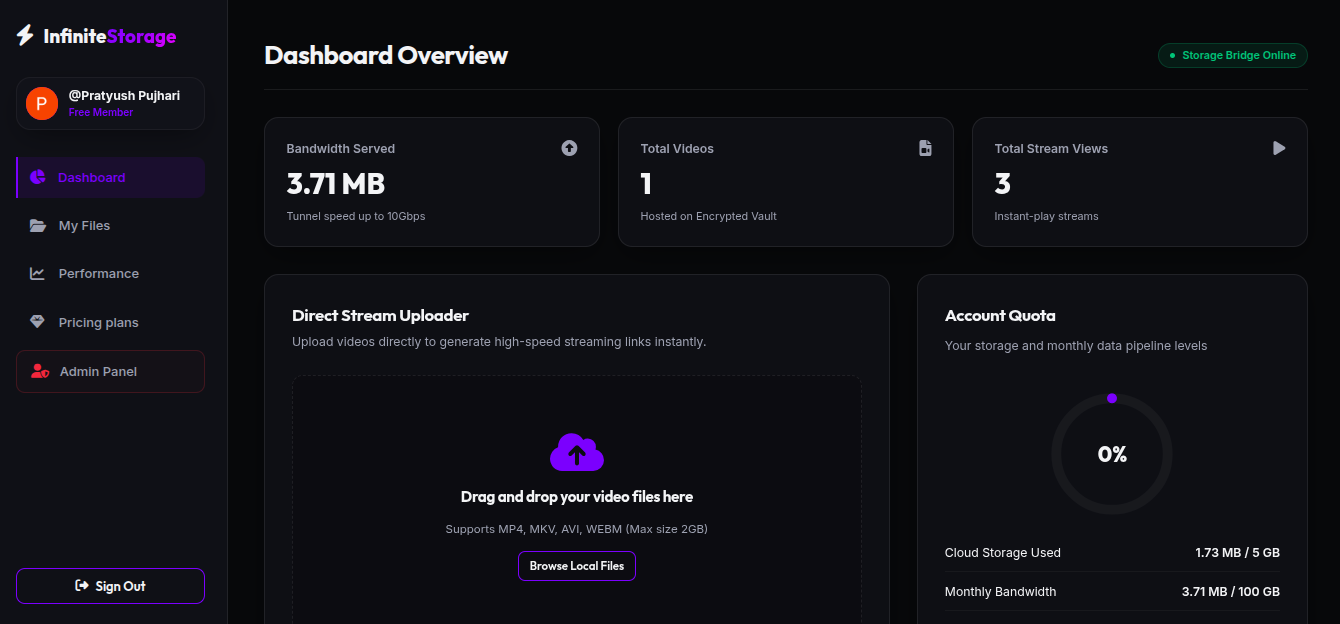Screen dimensions: 1340x624
Task: Click the Pricing plans diamond icon
Action: (38, 322)
